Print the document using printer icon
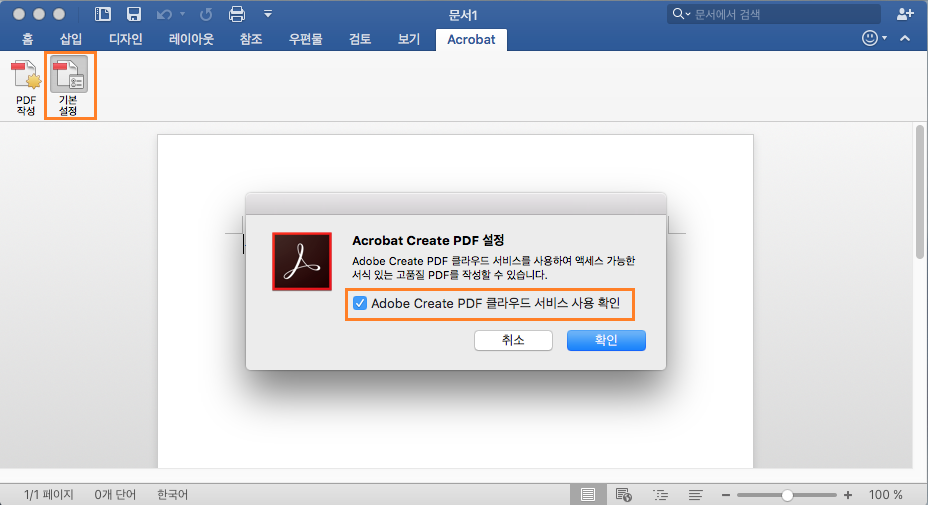 237,14
